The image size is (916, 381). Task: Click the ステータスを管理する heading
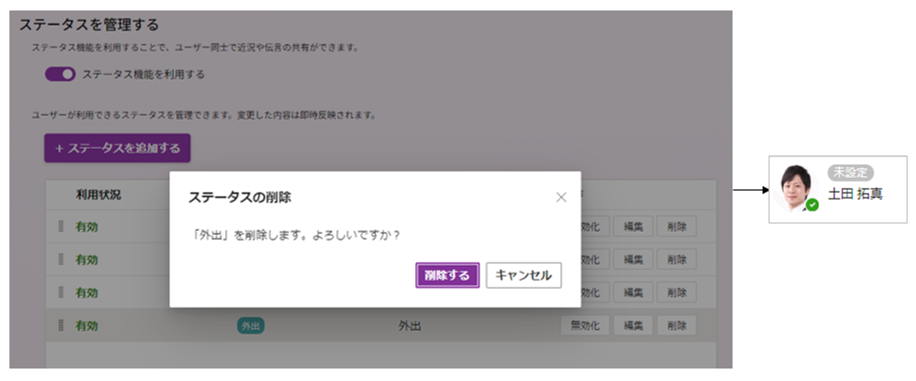[x=89, y=25]
